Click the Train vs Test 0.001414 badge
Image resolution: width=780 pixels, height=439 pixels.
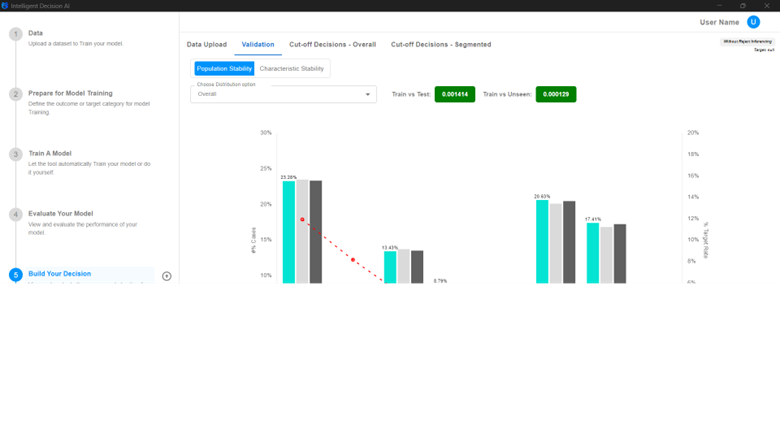coord(455,94)
